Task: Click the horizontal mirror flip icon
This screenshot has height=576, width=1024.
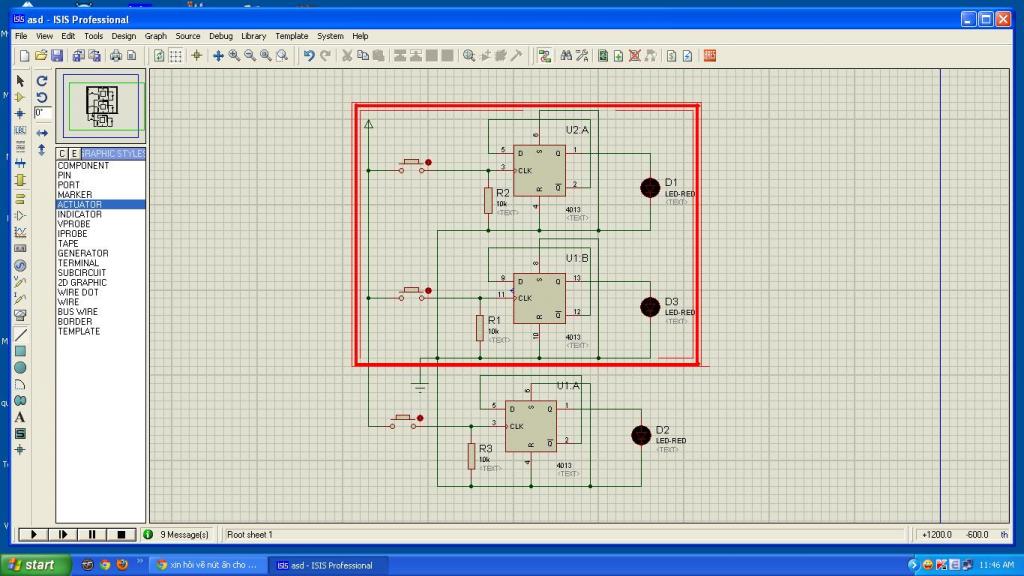Action: tap(42, 132)
